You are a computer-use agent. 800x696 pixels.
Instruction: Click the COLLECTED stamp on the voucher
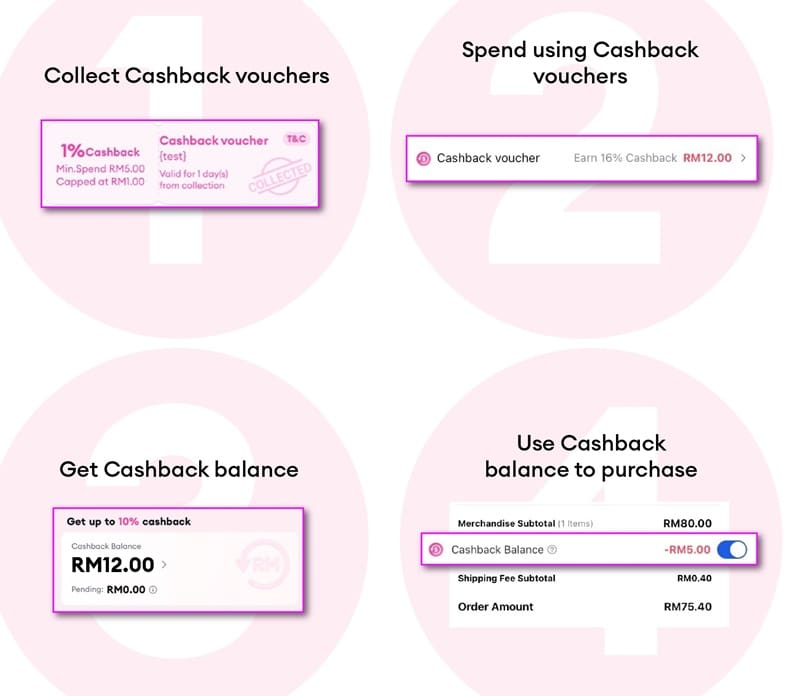(x=281, y=176)
